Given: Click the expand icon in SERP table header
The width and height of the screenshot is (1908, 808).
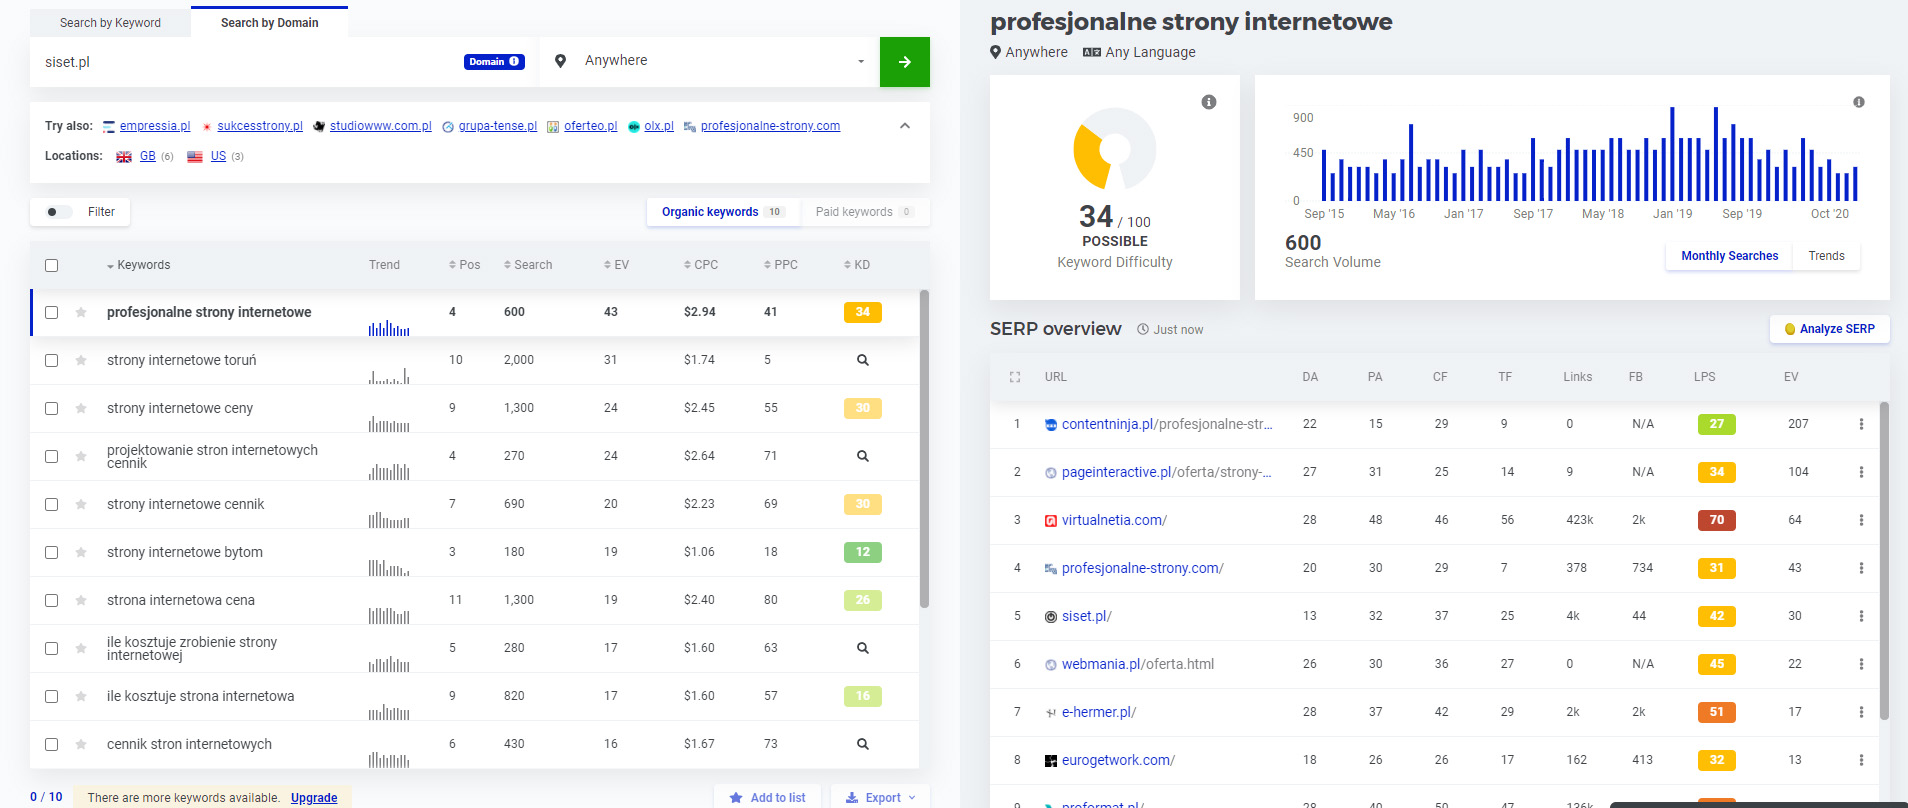Looking at the screenshot, I should coord(1015,377).
